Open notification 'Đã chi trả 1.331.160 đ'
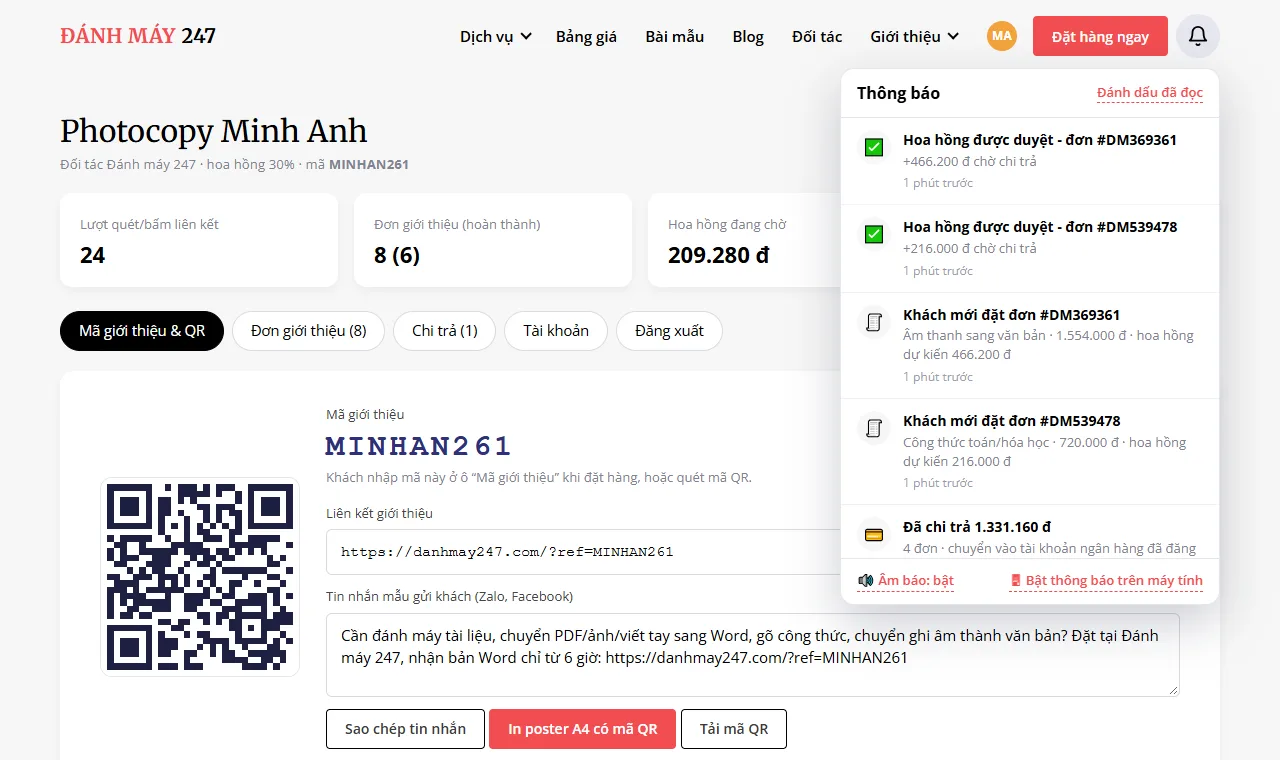The width and height of the screenshot is (1280, 760). (x=1030, y=531)
